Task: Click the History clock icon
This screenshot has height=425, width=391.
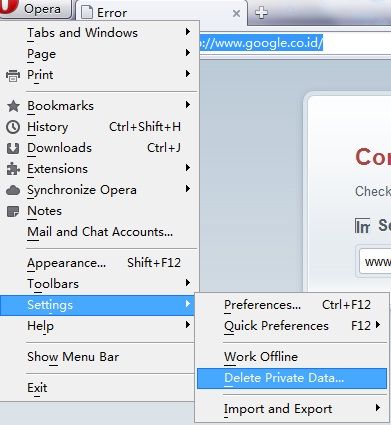Action: click(x=13, y=127)
